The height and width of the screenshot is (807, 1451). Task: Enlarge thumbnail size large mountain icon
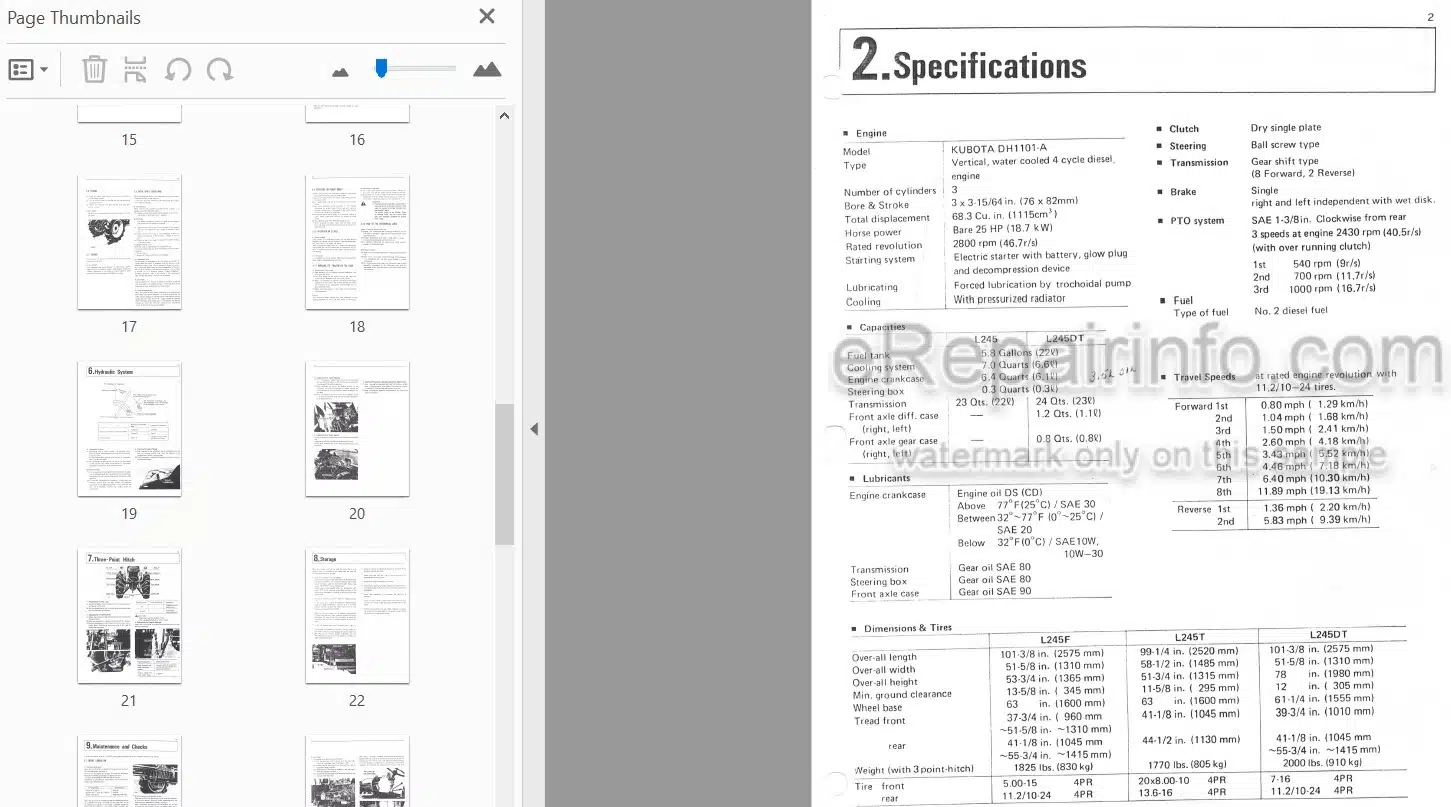487,69
